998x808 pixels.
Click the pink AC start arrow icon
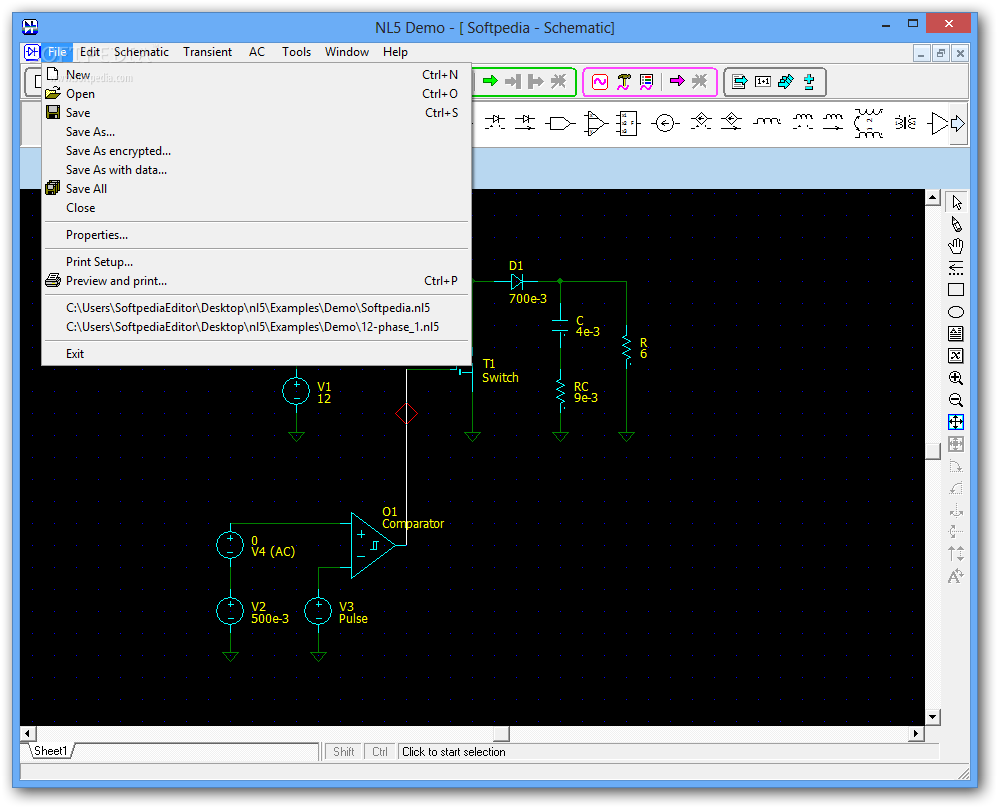coord(677,81)
